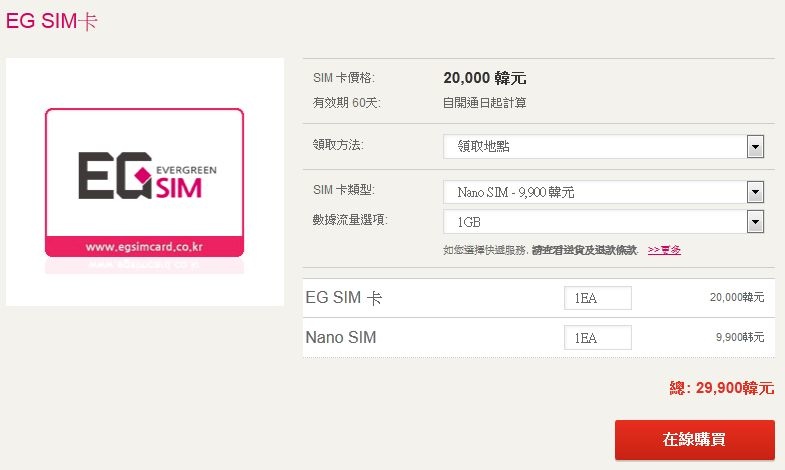
Task: Click the red 在線購買 buy button
Action: click(694, 439)
